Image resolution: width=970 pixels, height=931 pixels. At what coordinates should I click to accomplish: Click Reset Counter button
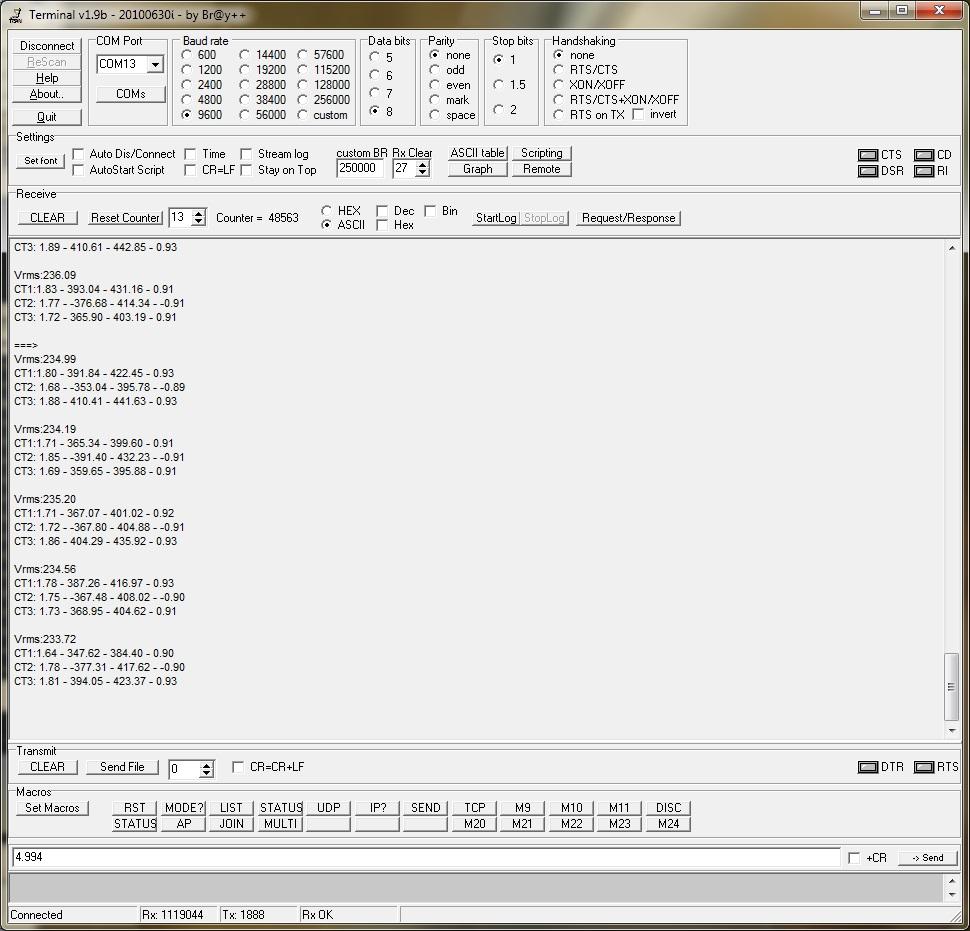(x=126, y=218)
